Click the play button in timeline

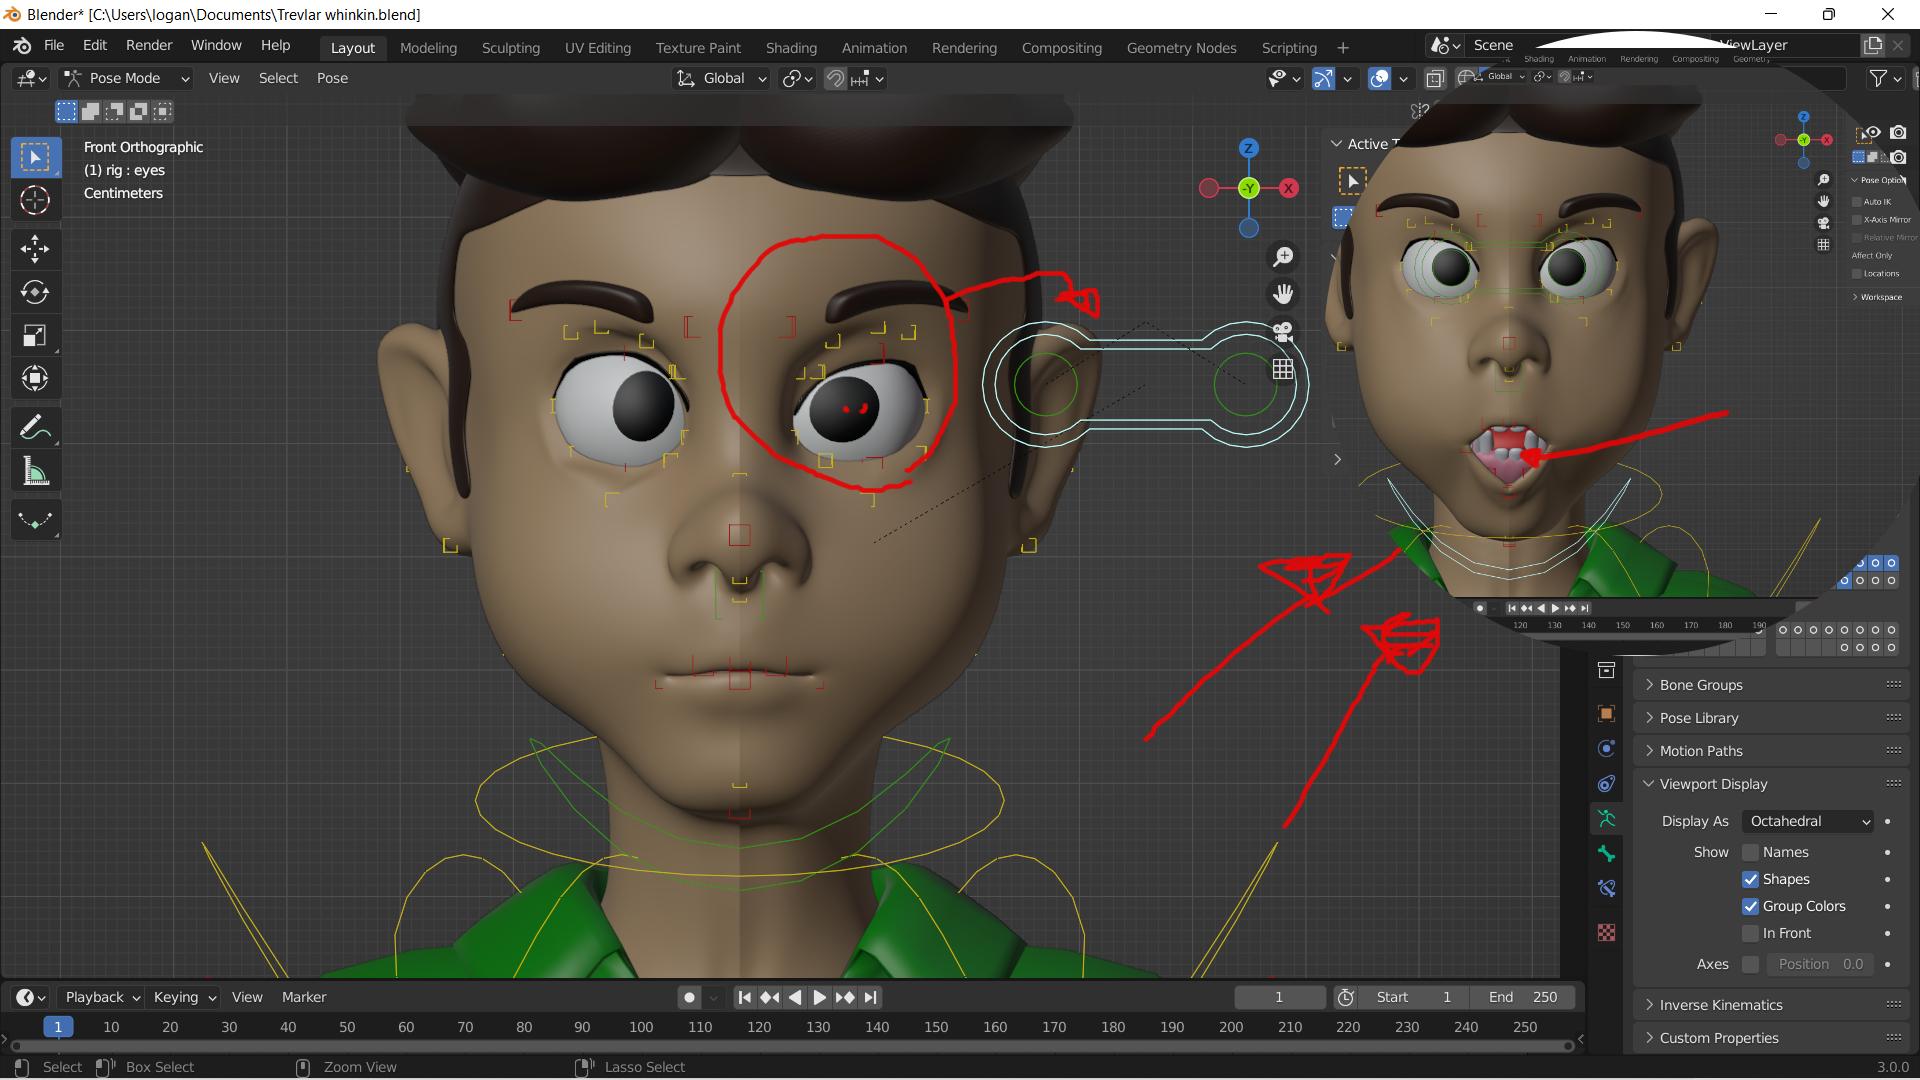click(818, 997)
